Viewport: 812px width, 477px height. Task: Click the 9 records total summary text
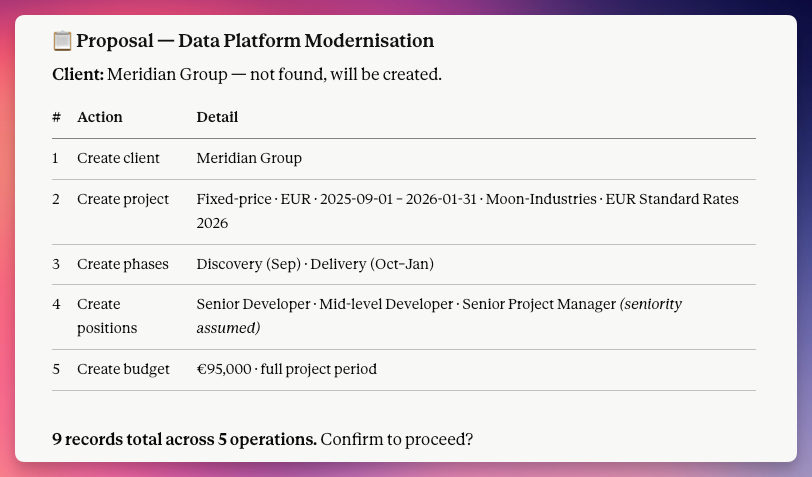184,439
